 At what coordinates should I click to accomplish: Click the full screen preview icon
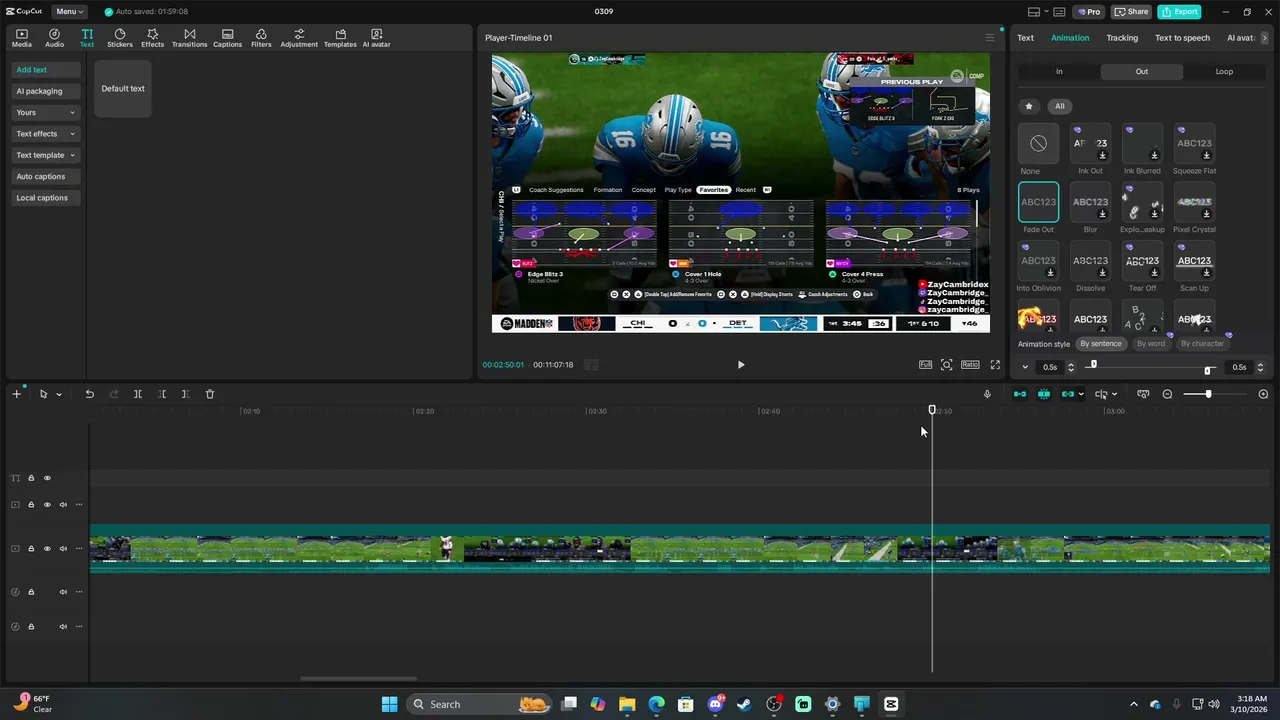coord(995,365)
